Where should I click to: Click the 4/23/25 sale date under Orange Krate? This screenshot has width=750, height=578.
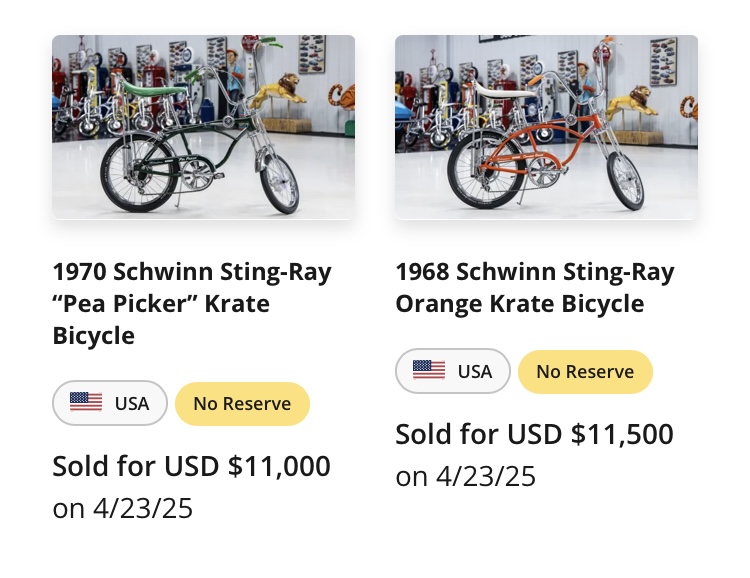(x=485, y=476)
